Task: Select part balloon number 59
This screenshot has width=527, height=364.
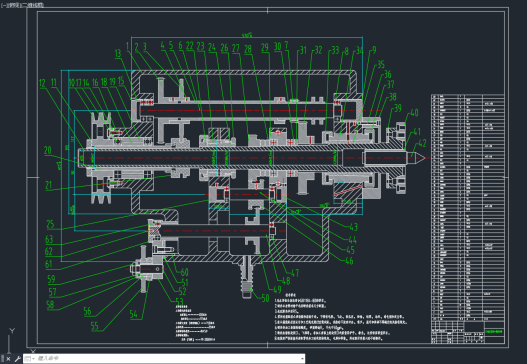Action: 51,279
